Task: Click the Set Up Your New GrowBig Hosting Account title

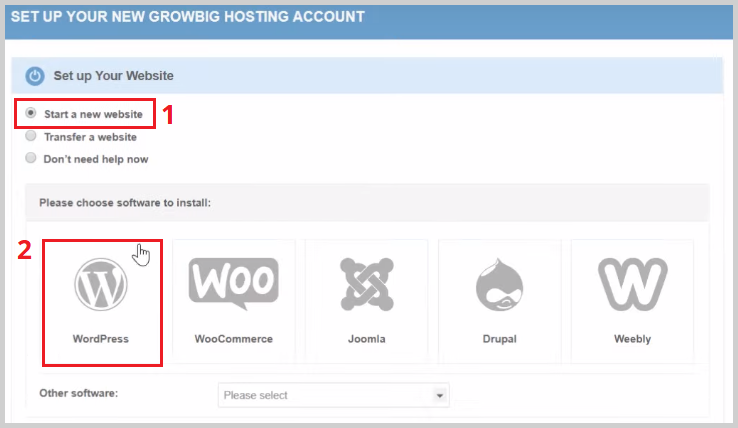Action: click(188, 17)
